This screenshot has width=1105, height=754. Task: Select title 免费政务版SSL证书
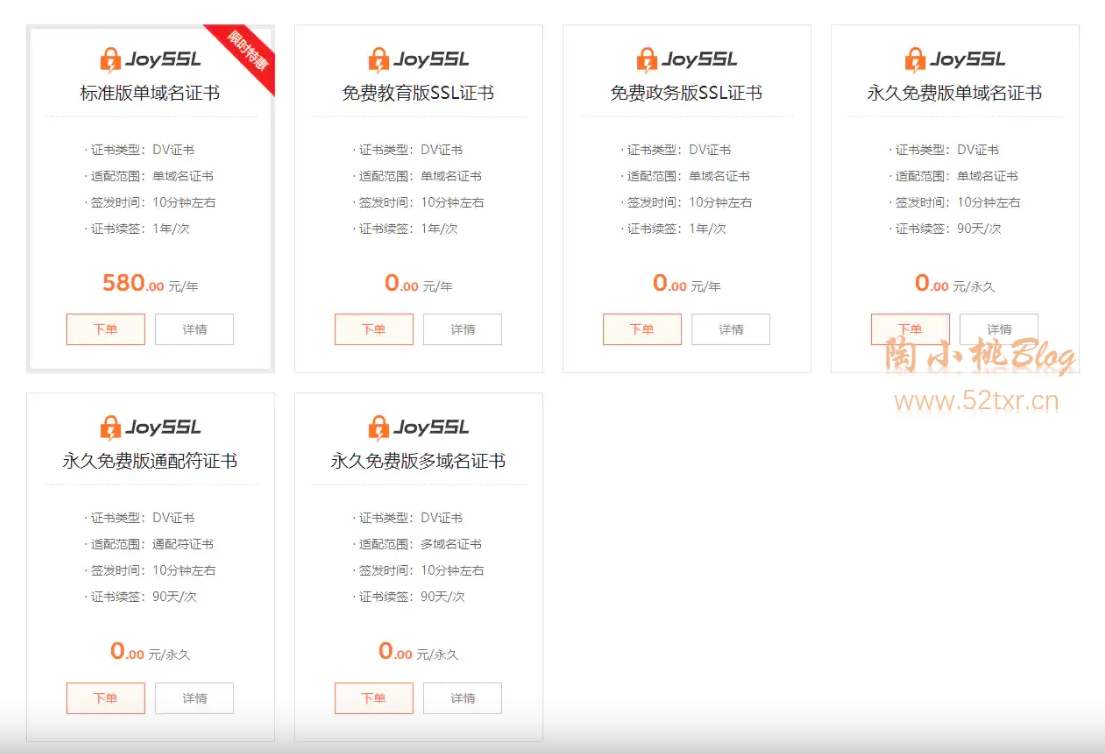pyautogui.click(x=686, y=93)
